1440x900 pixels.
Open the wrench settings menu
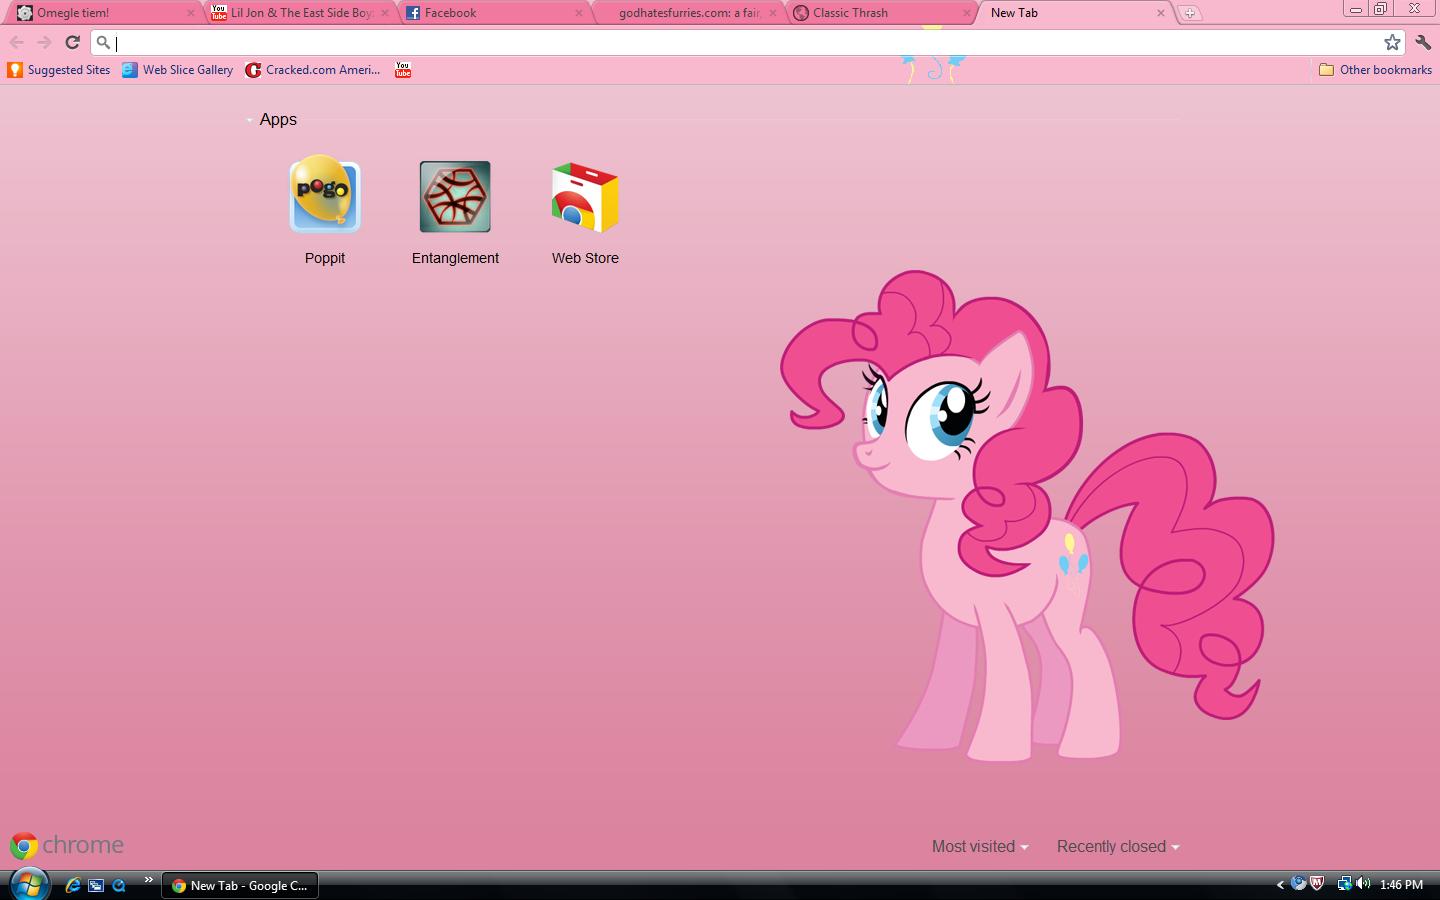pyautogui.click(x=1423, y=42)
